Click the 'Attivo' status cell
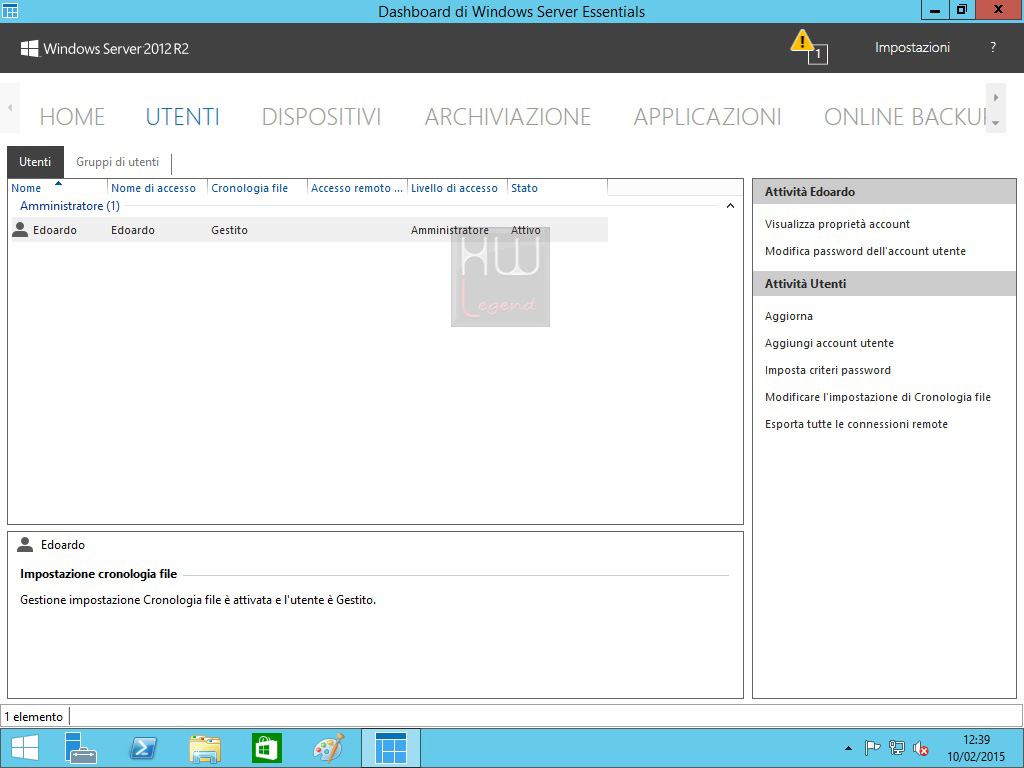The width and height of the screenshot is (1024, 768). click(526, 230)
